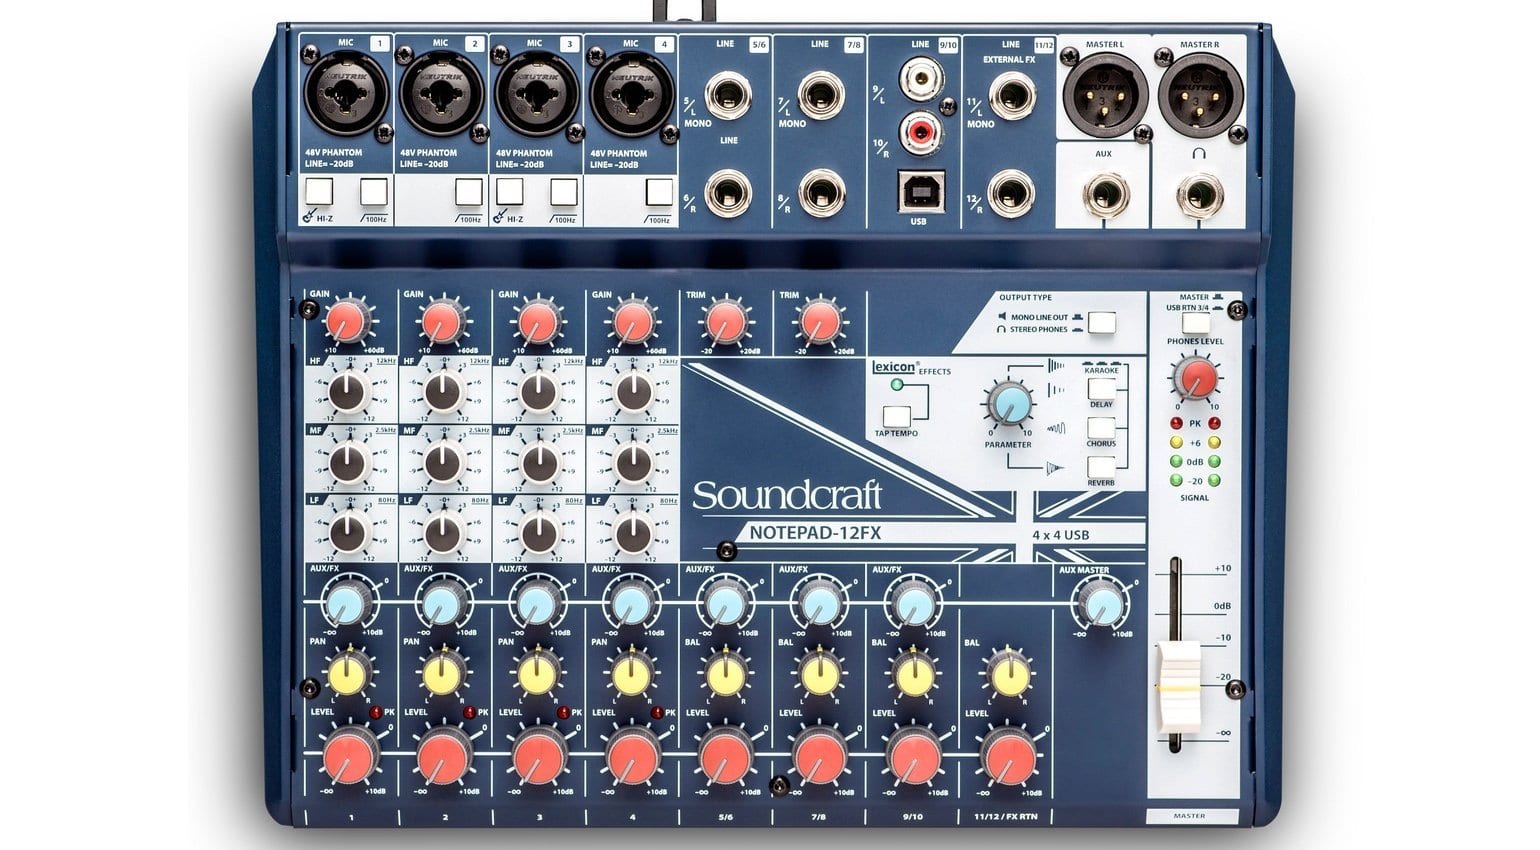Click the channel 1 LEVEL knob
Viewport: 1540px width, 850px height.
click(x=348, y=755)
